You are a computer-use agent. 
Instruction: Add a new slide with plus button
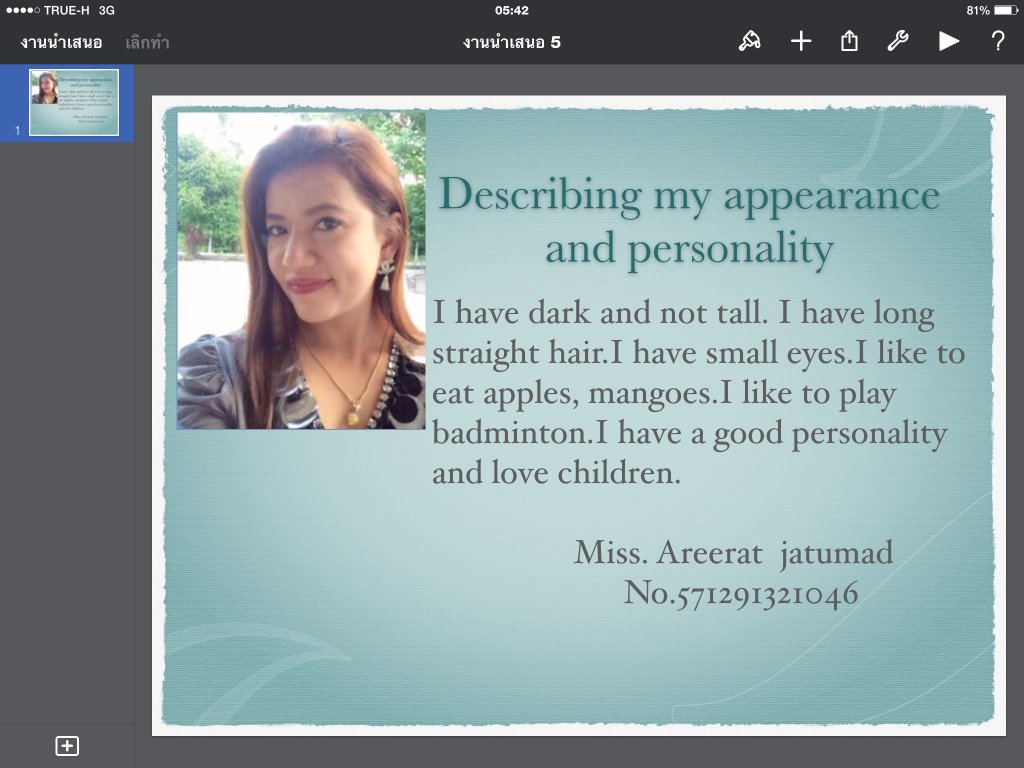(x=67, y=746)
